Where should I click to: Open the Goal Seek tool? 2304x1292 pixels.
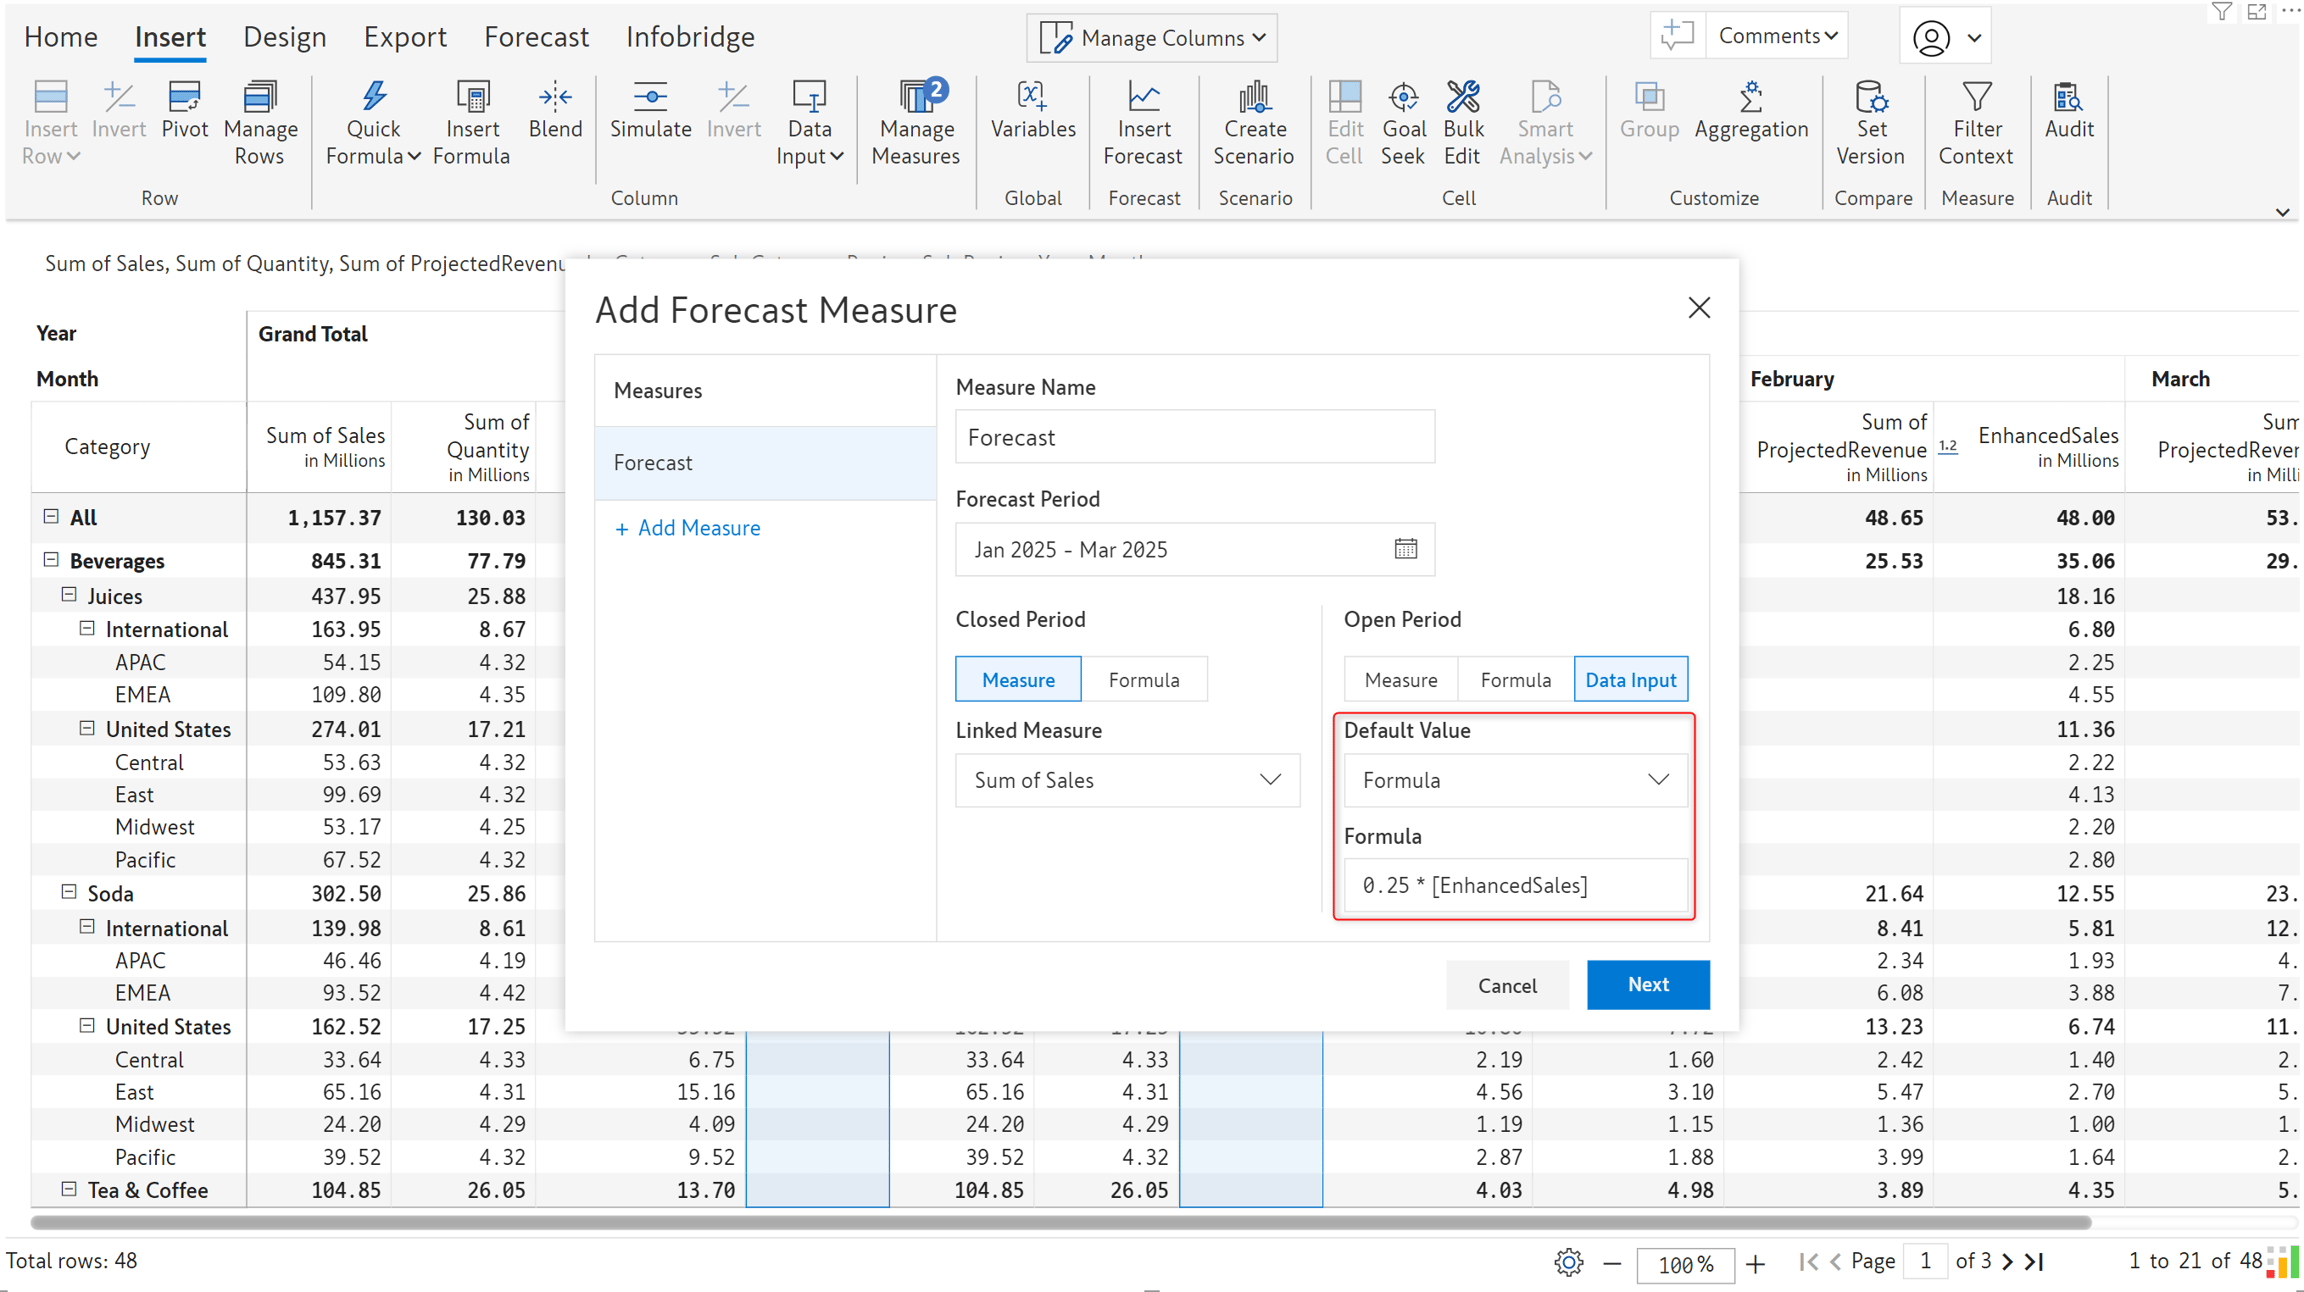[x=1403, y=123]
